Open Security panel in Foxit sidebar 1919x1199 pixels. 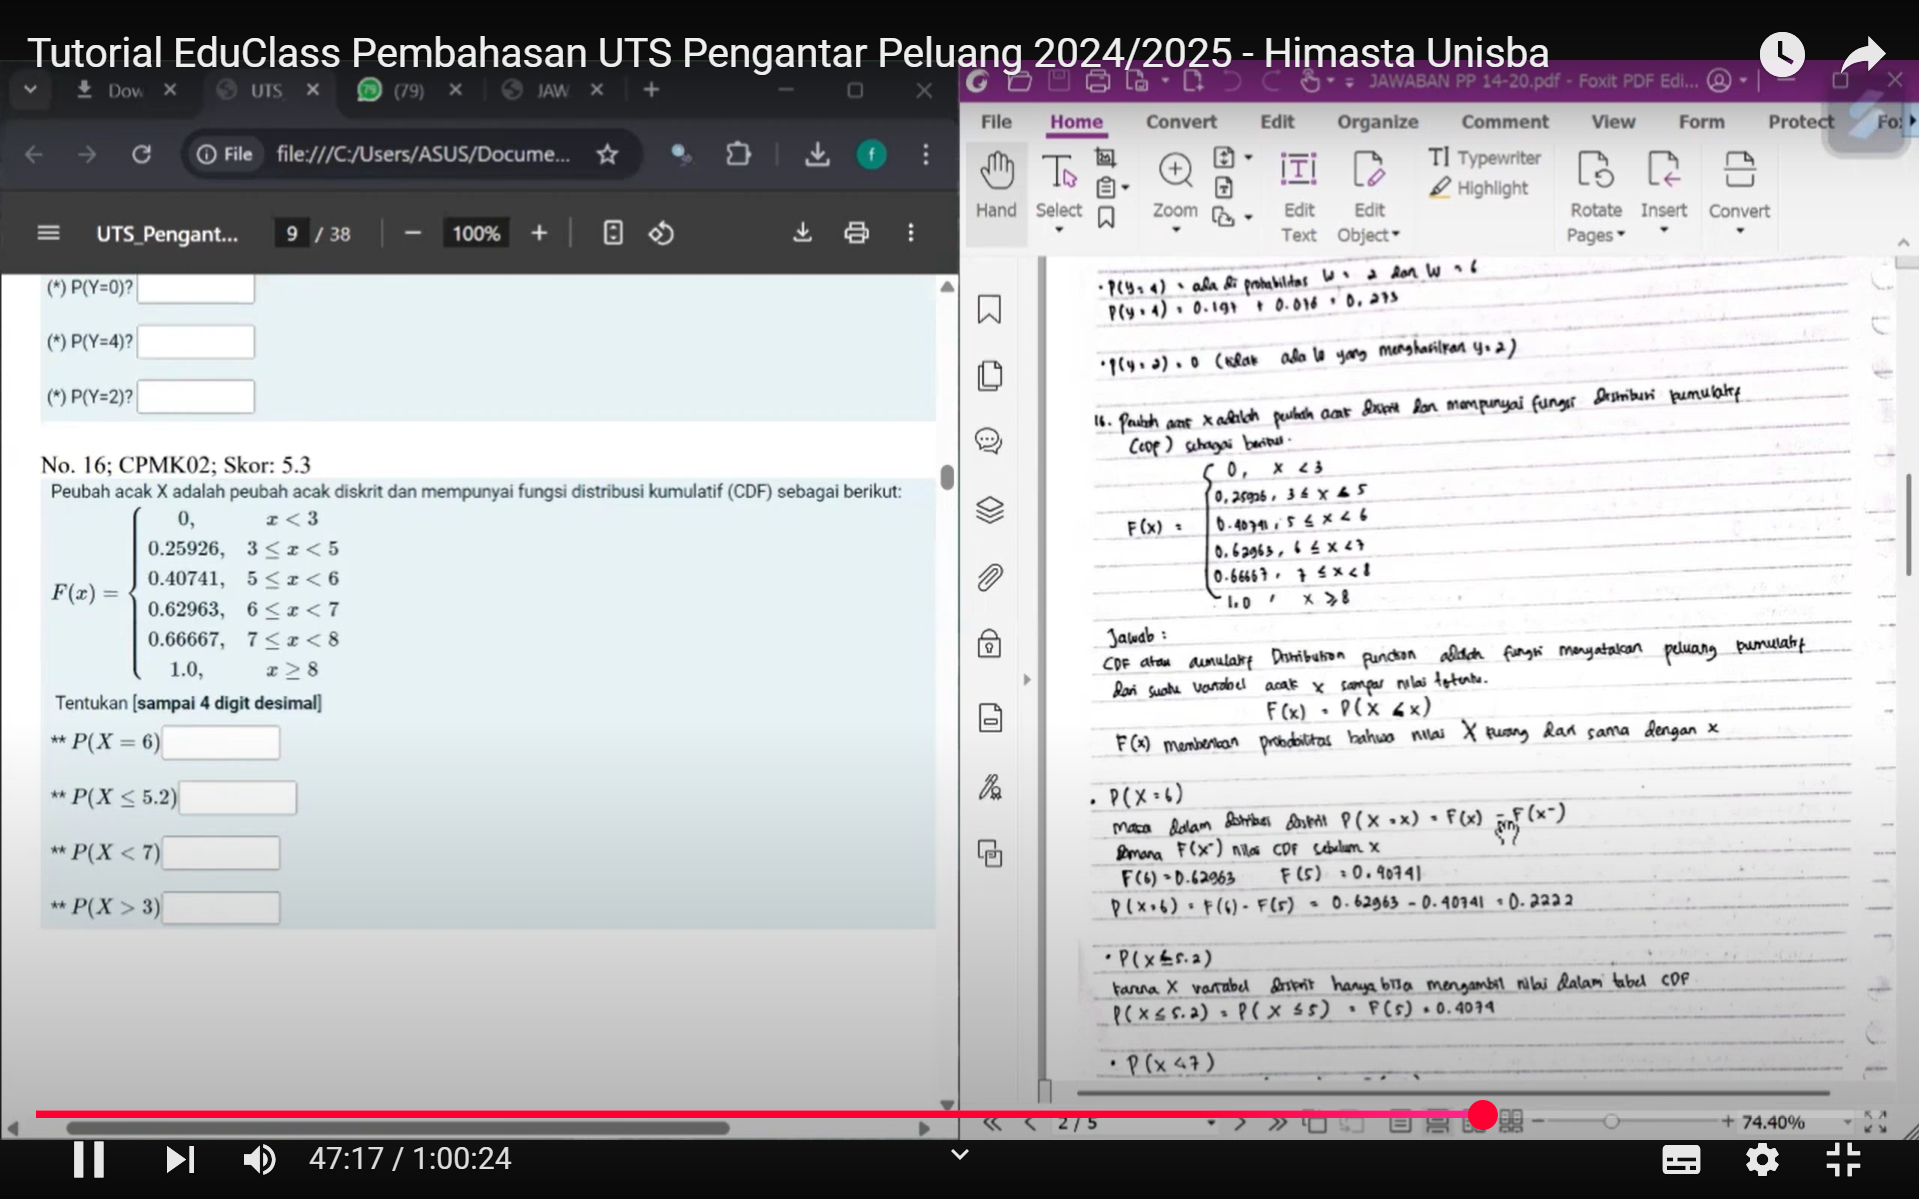tap(989, 644)
